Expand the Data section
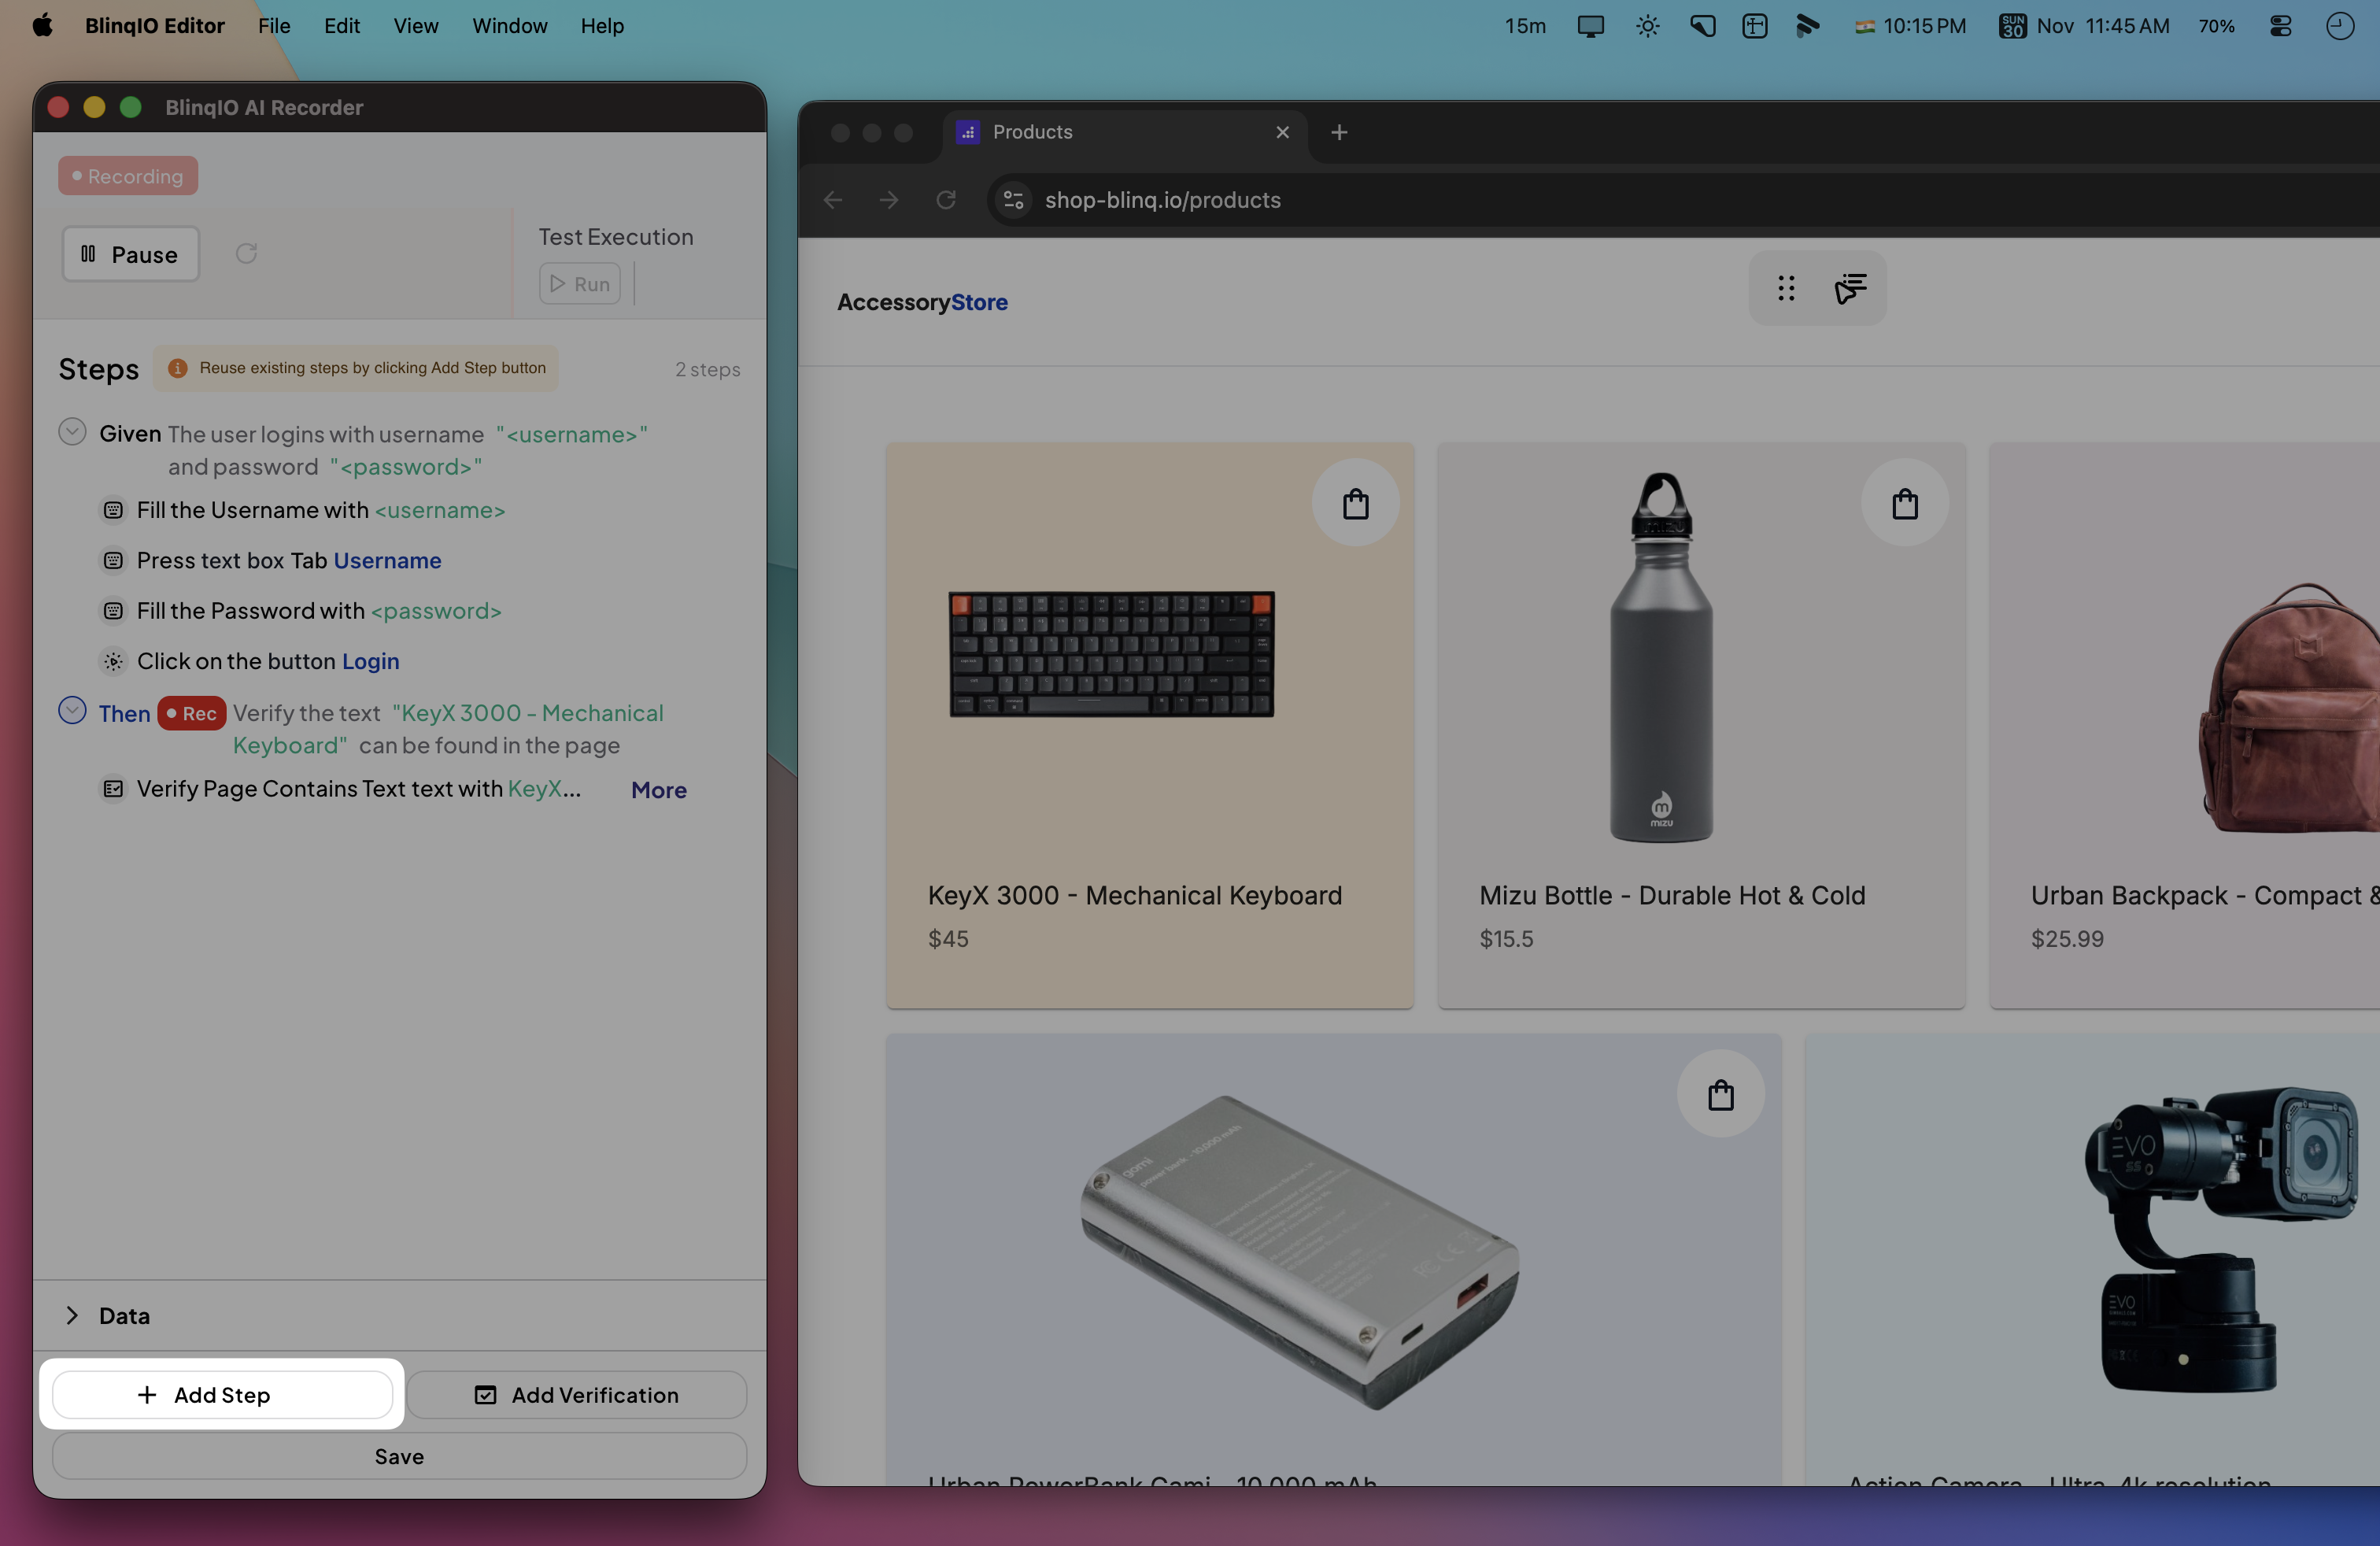2380x1546 pixels. [72, 1315]
